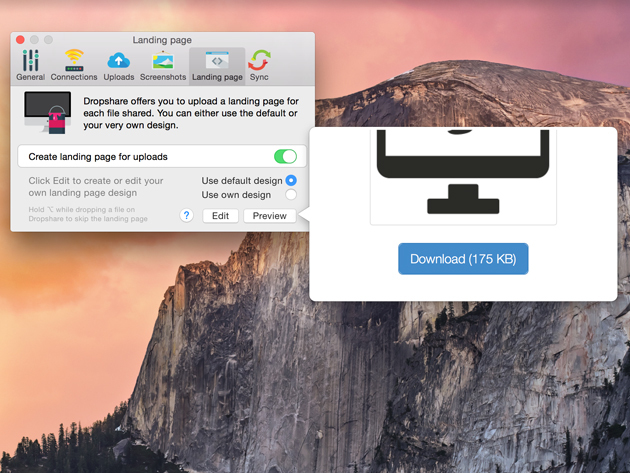Click the Dropshare computer icon in description
This screenshot has height=473, width=630.
tap(48, 113)
